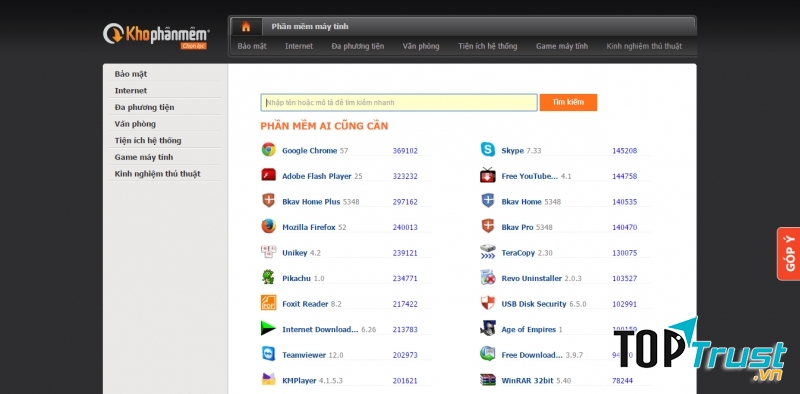The height and width of the screenshot is (394, 800).
Task: Focus the quick search text field
Action: pos(399,102)
